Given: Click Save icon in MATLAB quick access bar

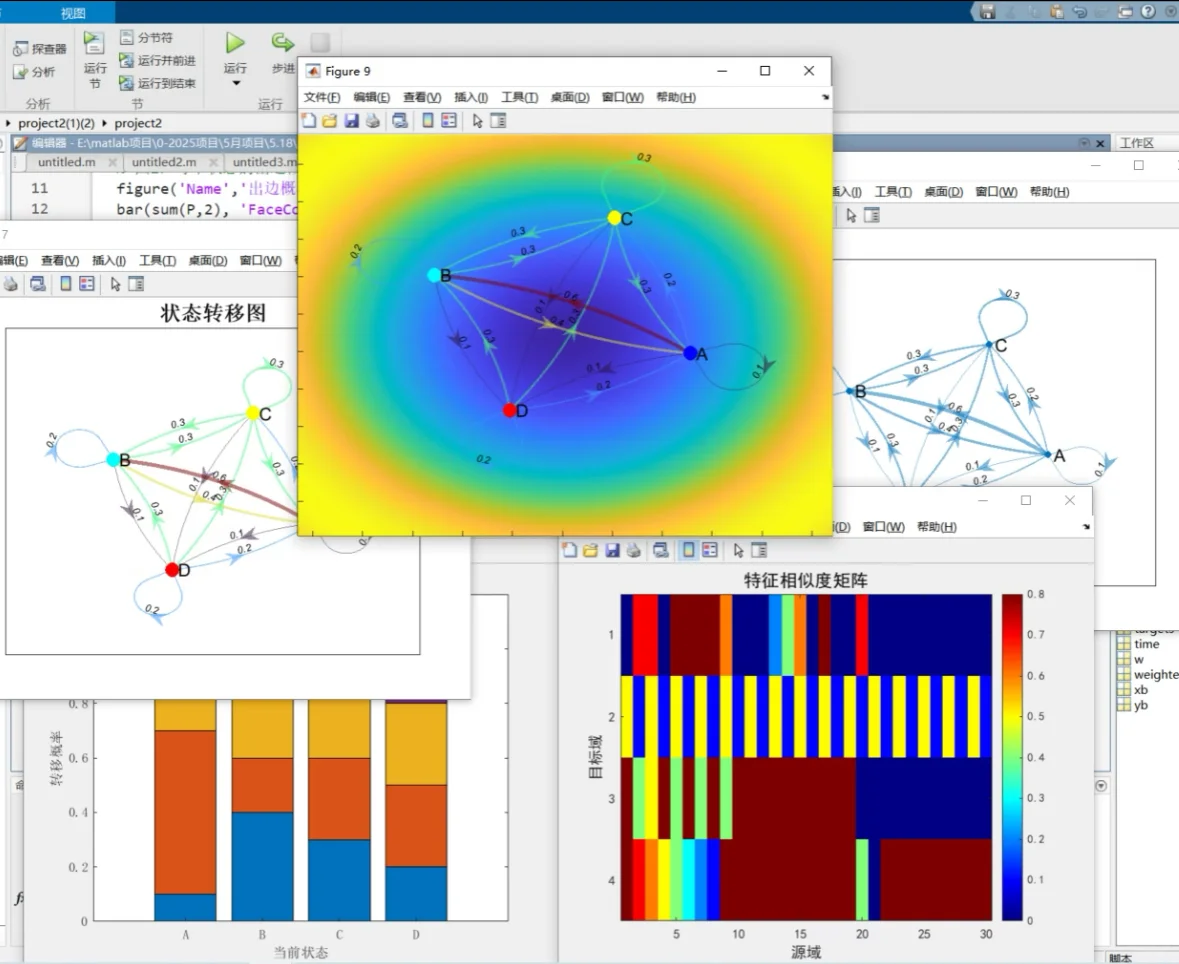Looking at the screenshot, I should (x=988, y=11).
